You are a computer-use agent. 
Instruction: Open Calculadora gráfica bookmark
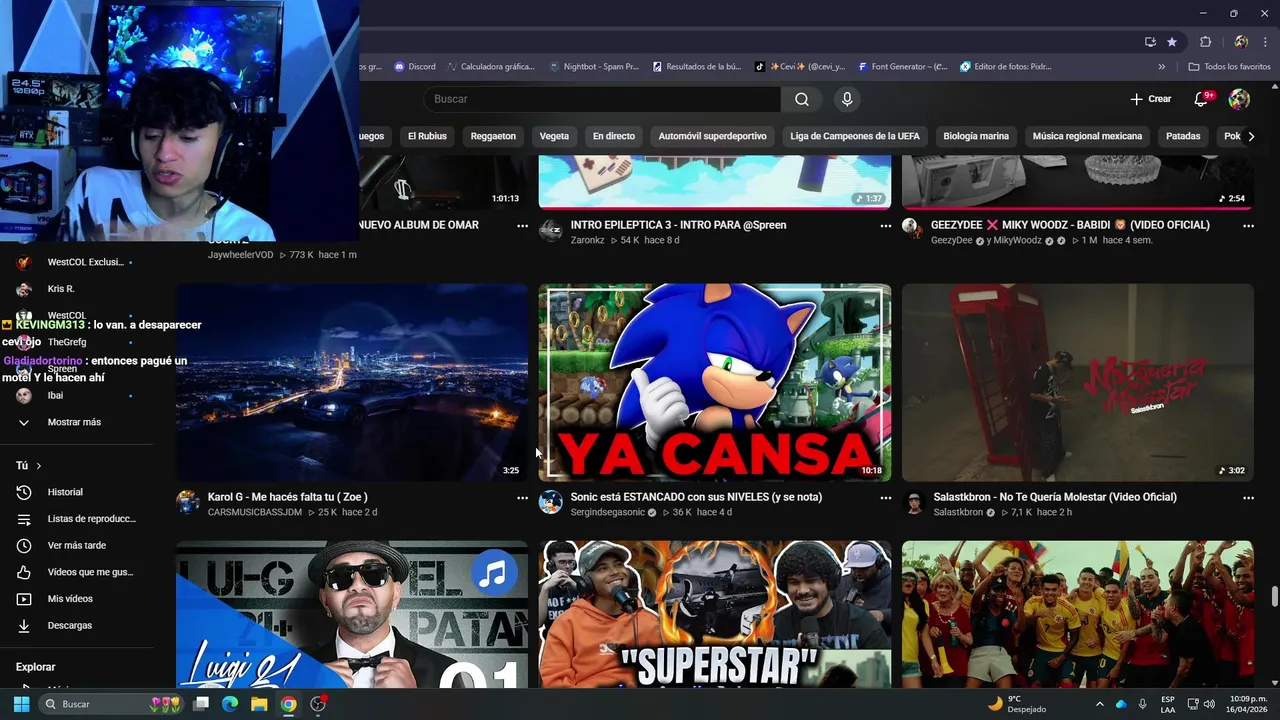pos(490,67)
